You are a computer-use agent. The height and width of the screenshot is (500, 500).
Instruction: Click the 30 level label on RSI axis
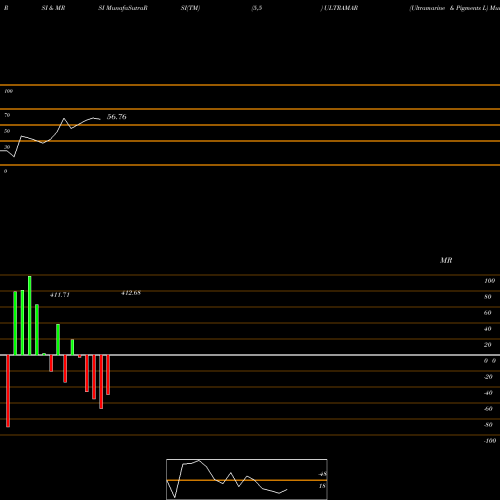(x=7, y=147)
